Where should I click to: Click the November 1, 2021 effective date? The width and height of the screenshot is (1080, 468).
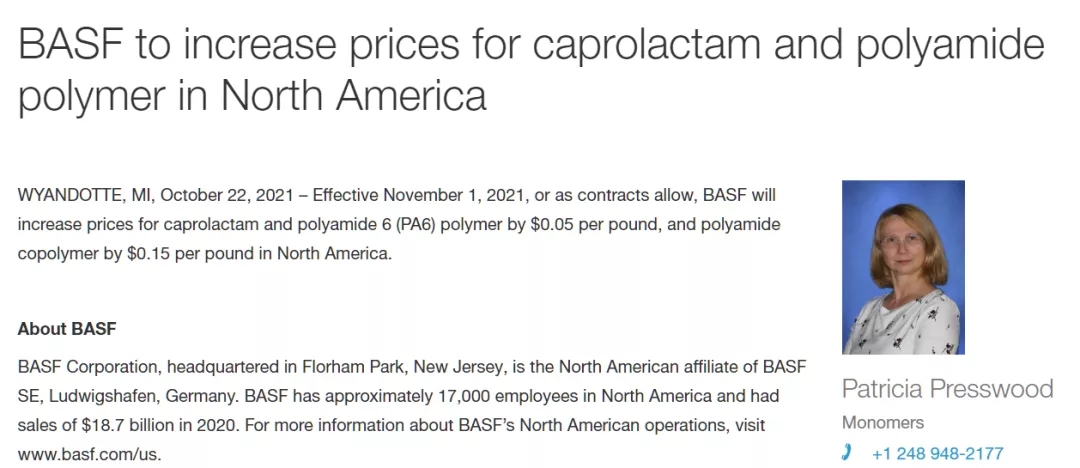pos(455,195)
